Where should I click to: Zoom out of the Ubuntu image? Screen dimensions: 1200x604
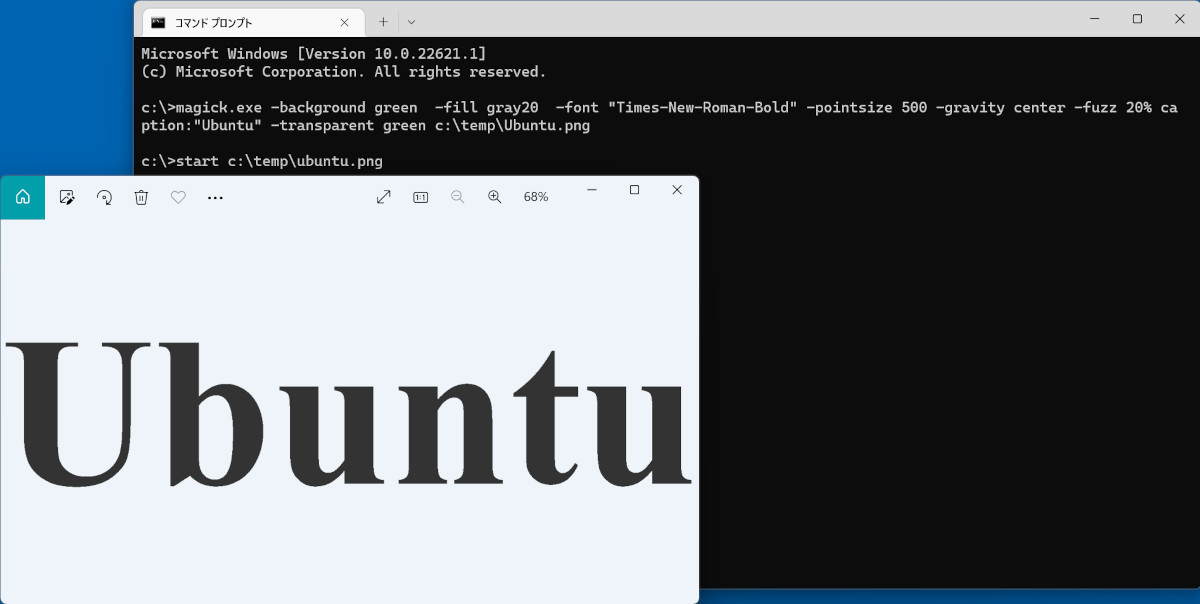coord(458,197)
